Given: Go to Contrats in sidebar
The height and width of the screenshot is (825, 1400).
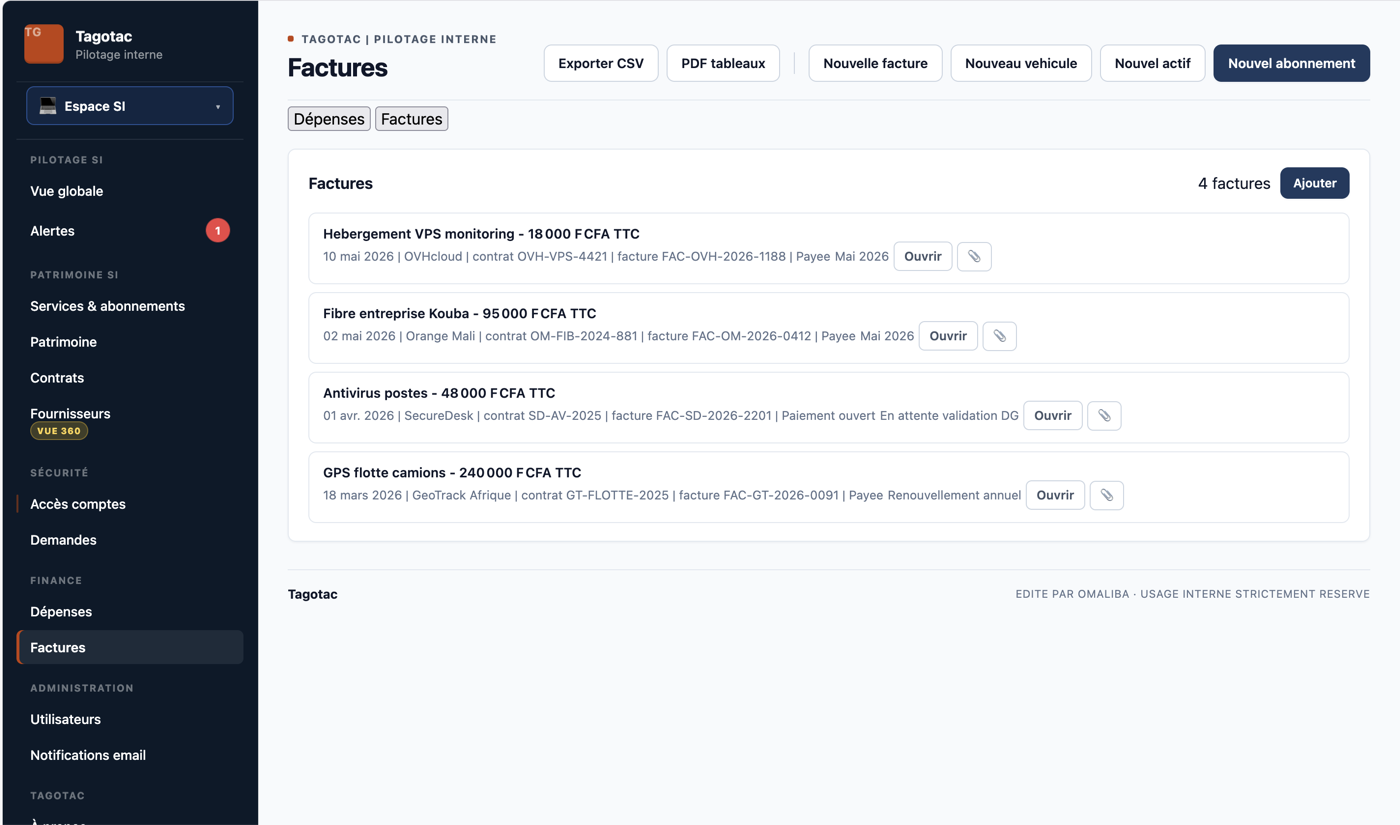Looking at the screenshot, I should pos(57,378).
